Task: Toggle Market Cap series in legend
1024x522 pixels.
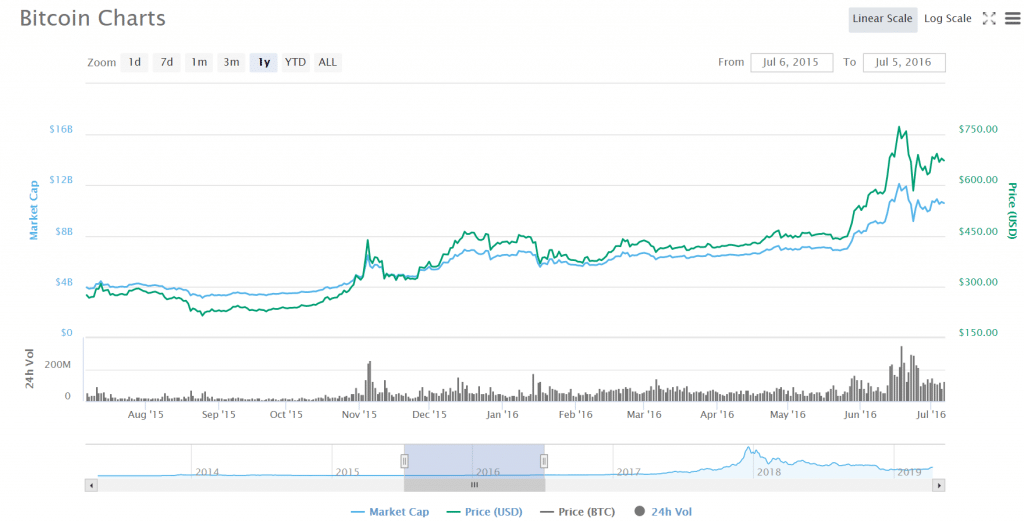Action: (390, 512)
